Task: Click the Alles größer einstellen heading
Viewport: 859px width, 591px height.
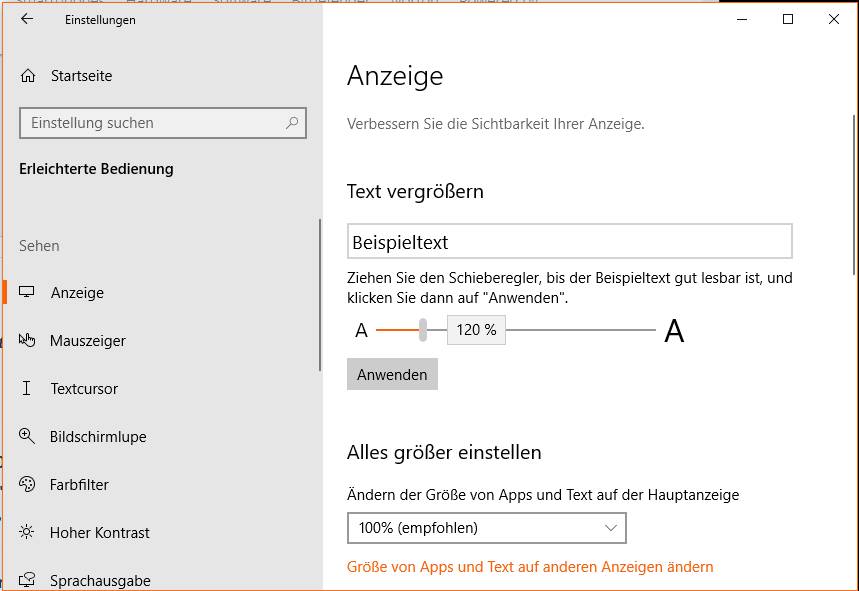Action: 444,452
